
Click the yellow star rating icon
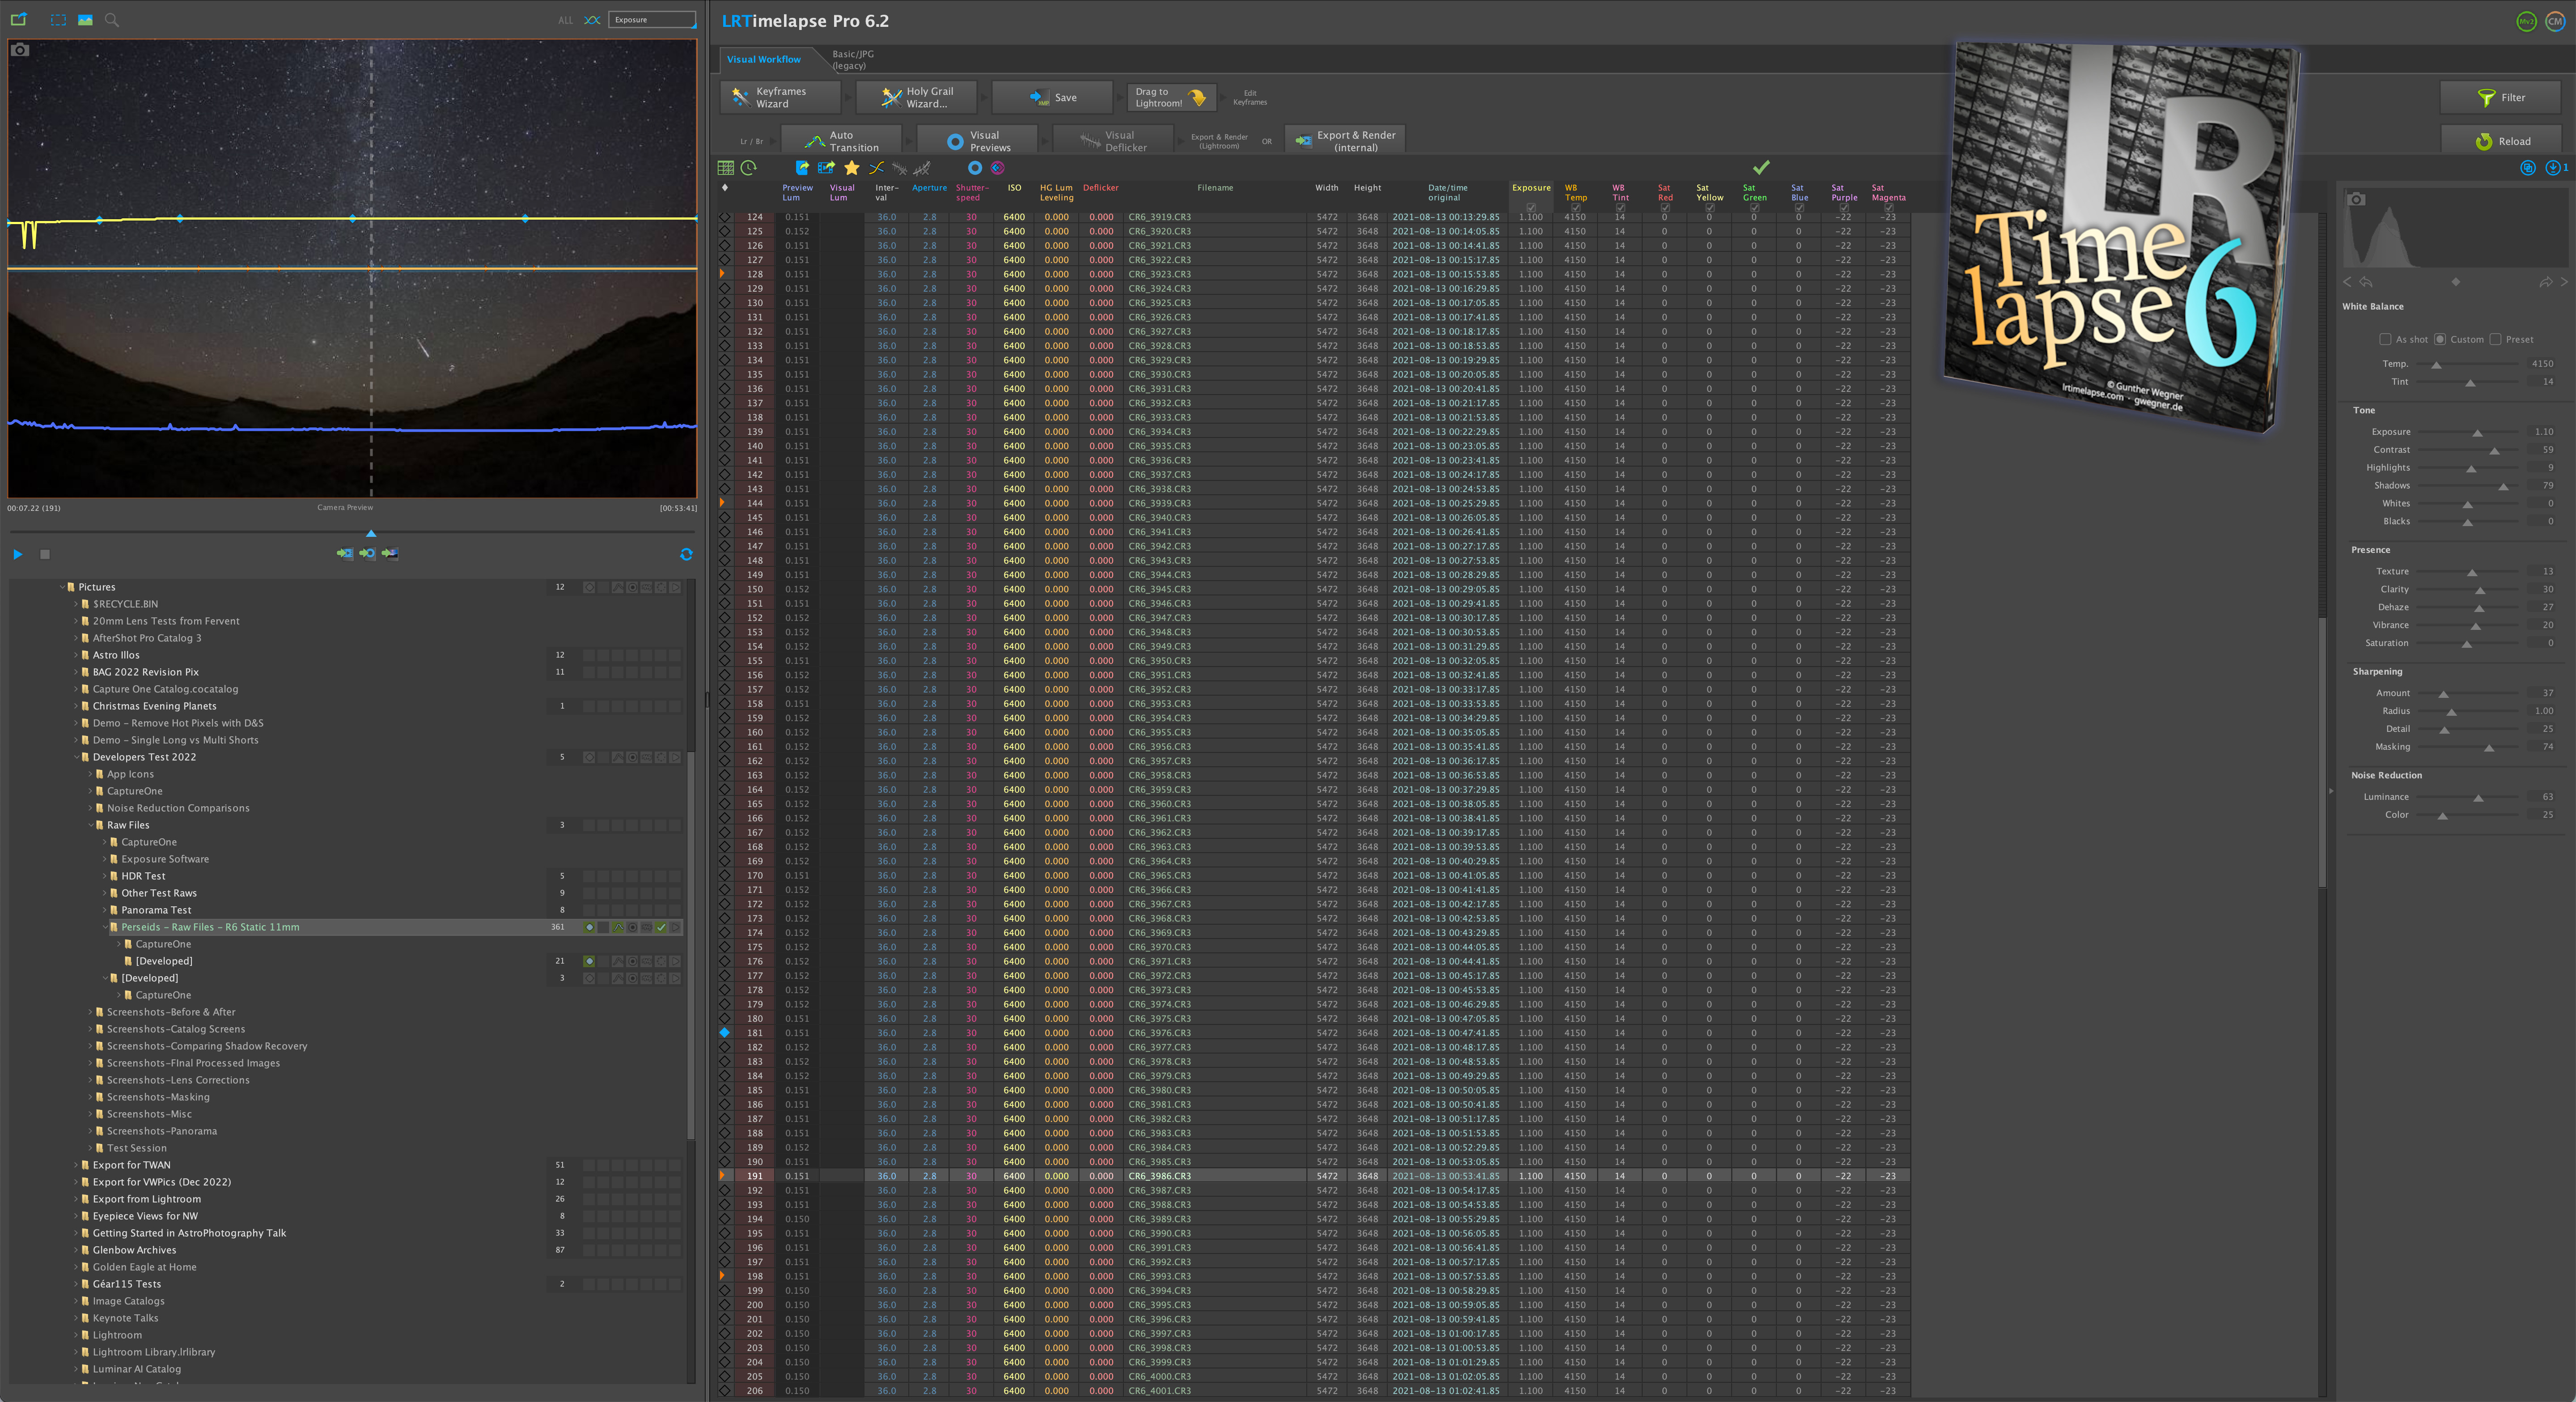pyautogui.click(x=851, y=168)
